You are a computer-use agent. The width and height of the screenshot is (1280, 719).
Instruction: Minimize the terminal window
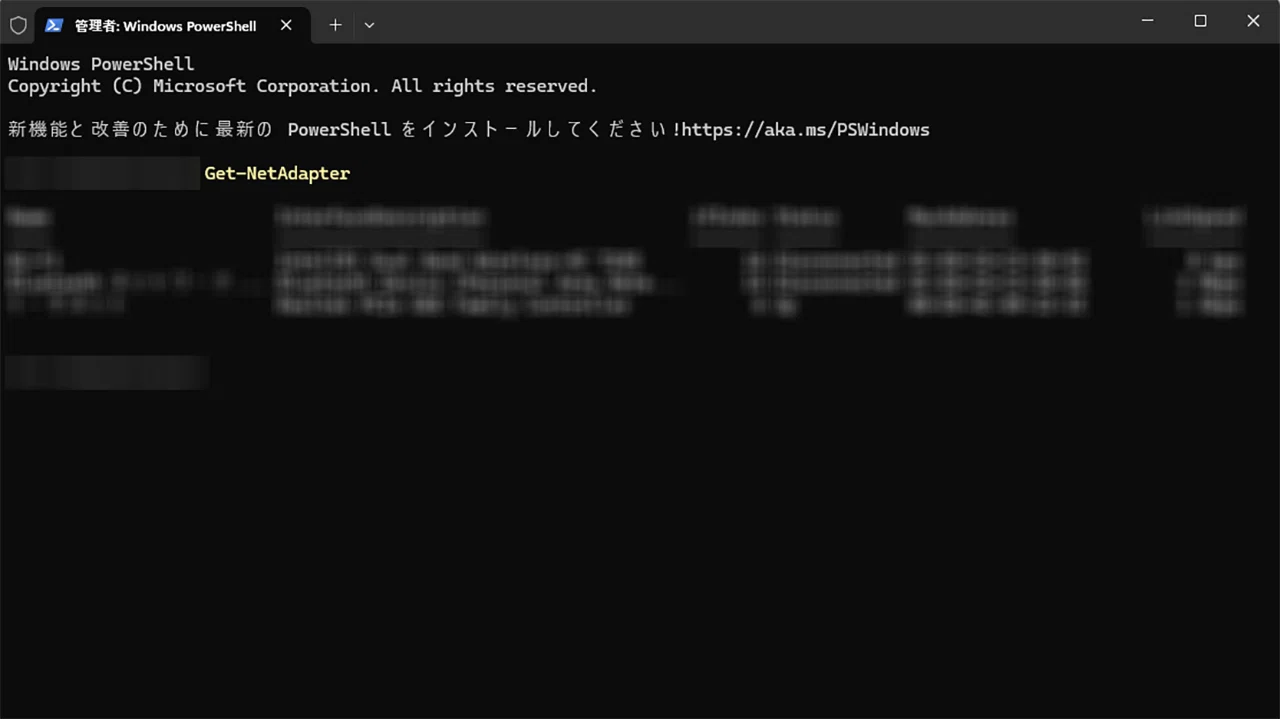coord(1148,21)
